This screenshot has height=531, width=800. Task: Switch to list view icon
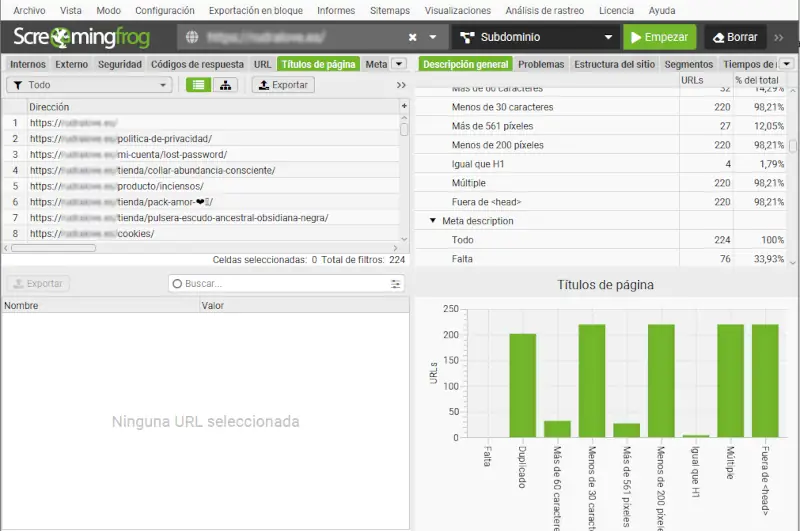198,85
